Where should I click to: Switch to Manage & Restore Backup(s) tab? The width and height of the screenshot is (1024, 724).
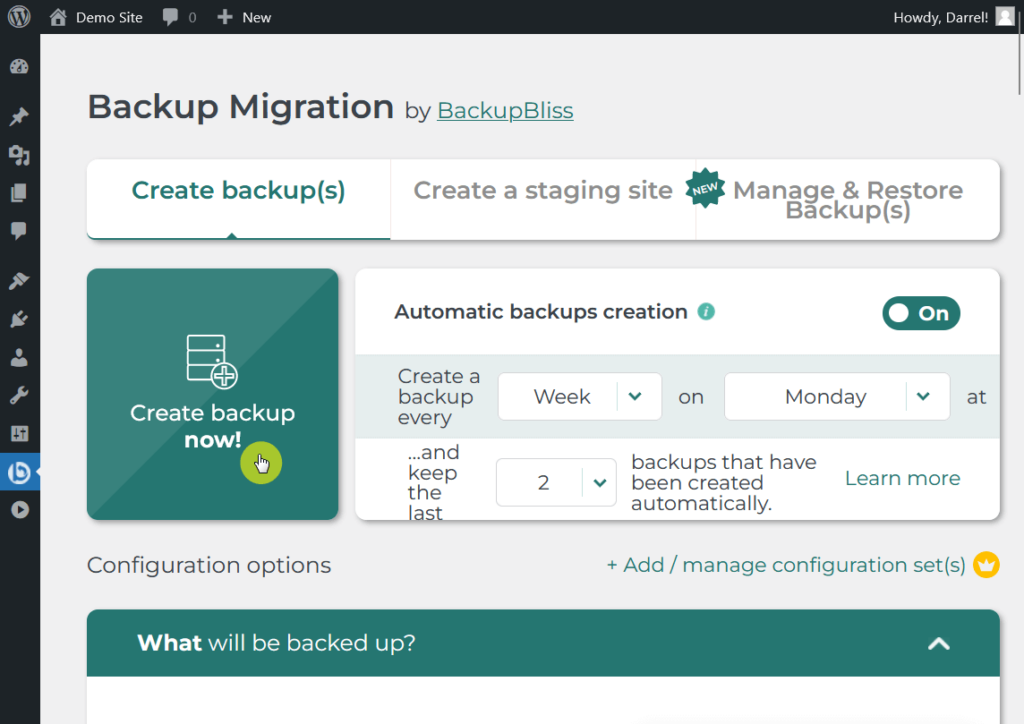[848, 200]
